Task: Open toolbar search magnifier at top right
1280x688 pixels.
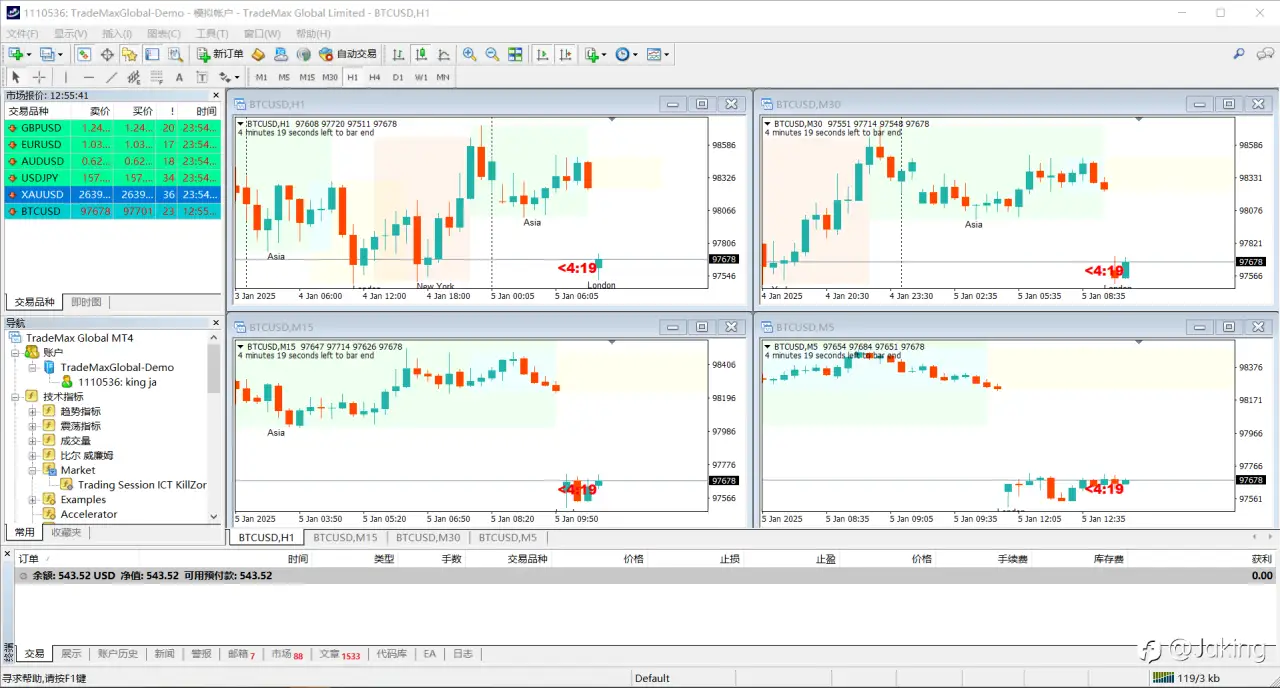Action: [1238, 54]
